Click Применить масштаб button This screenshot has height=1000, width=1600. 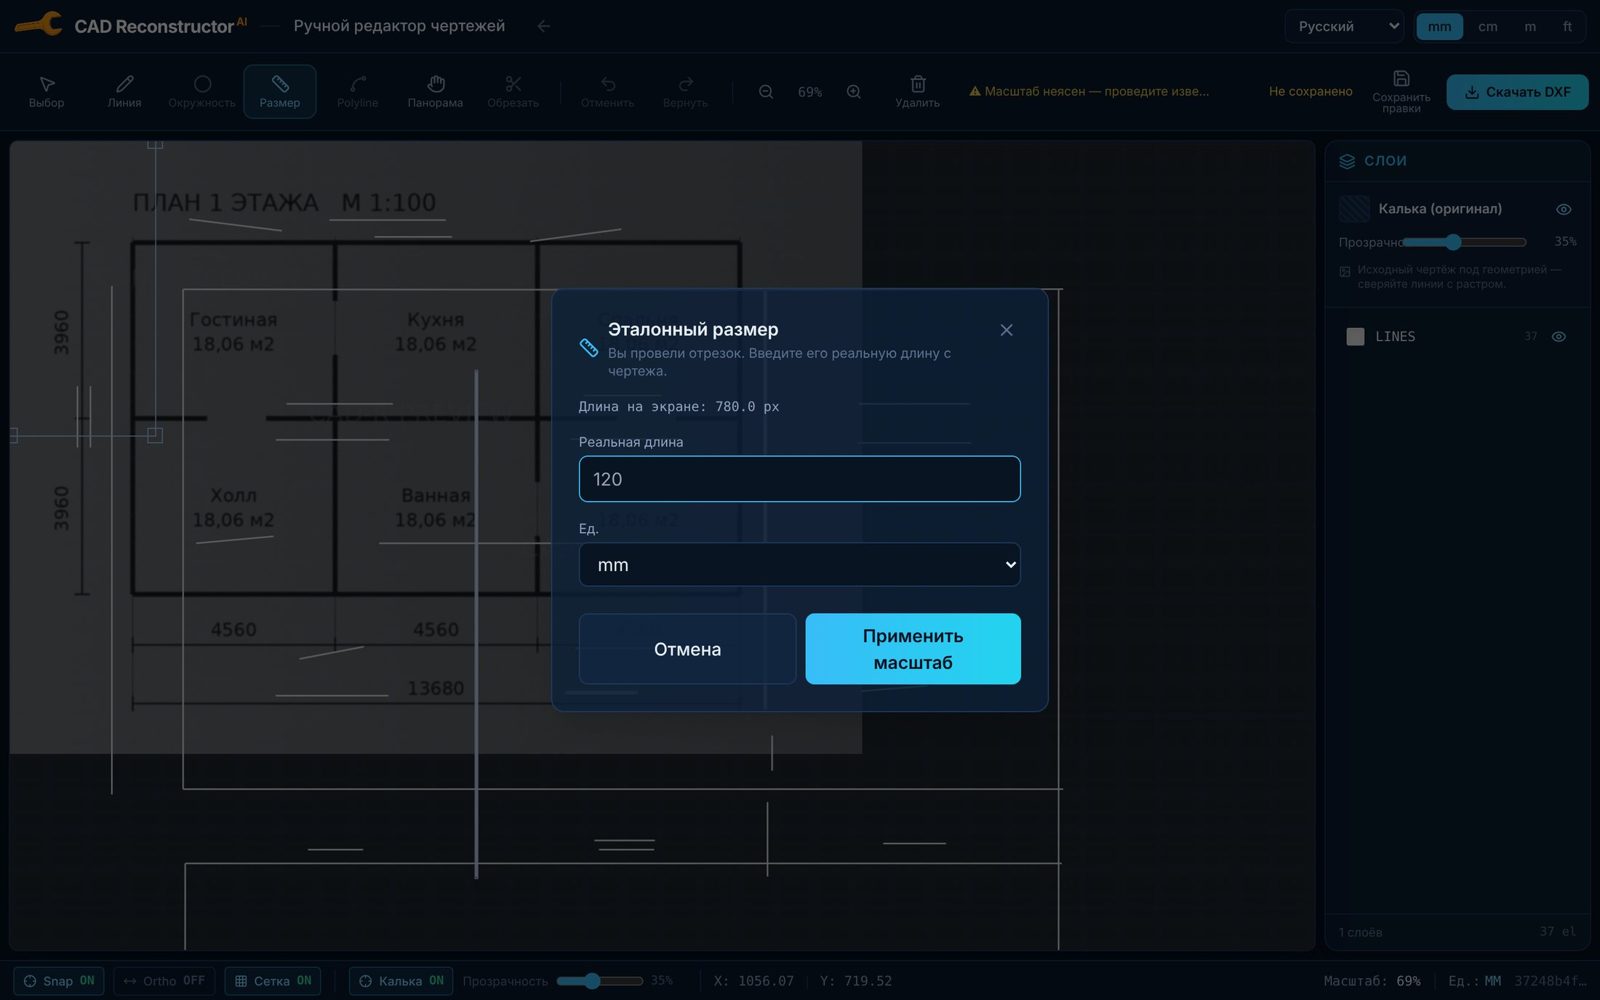[x=913, y=649]
